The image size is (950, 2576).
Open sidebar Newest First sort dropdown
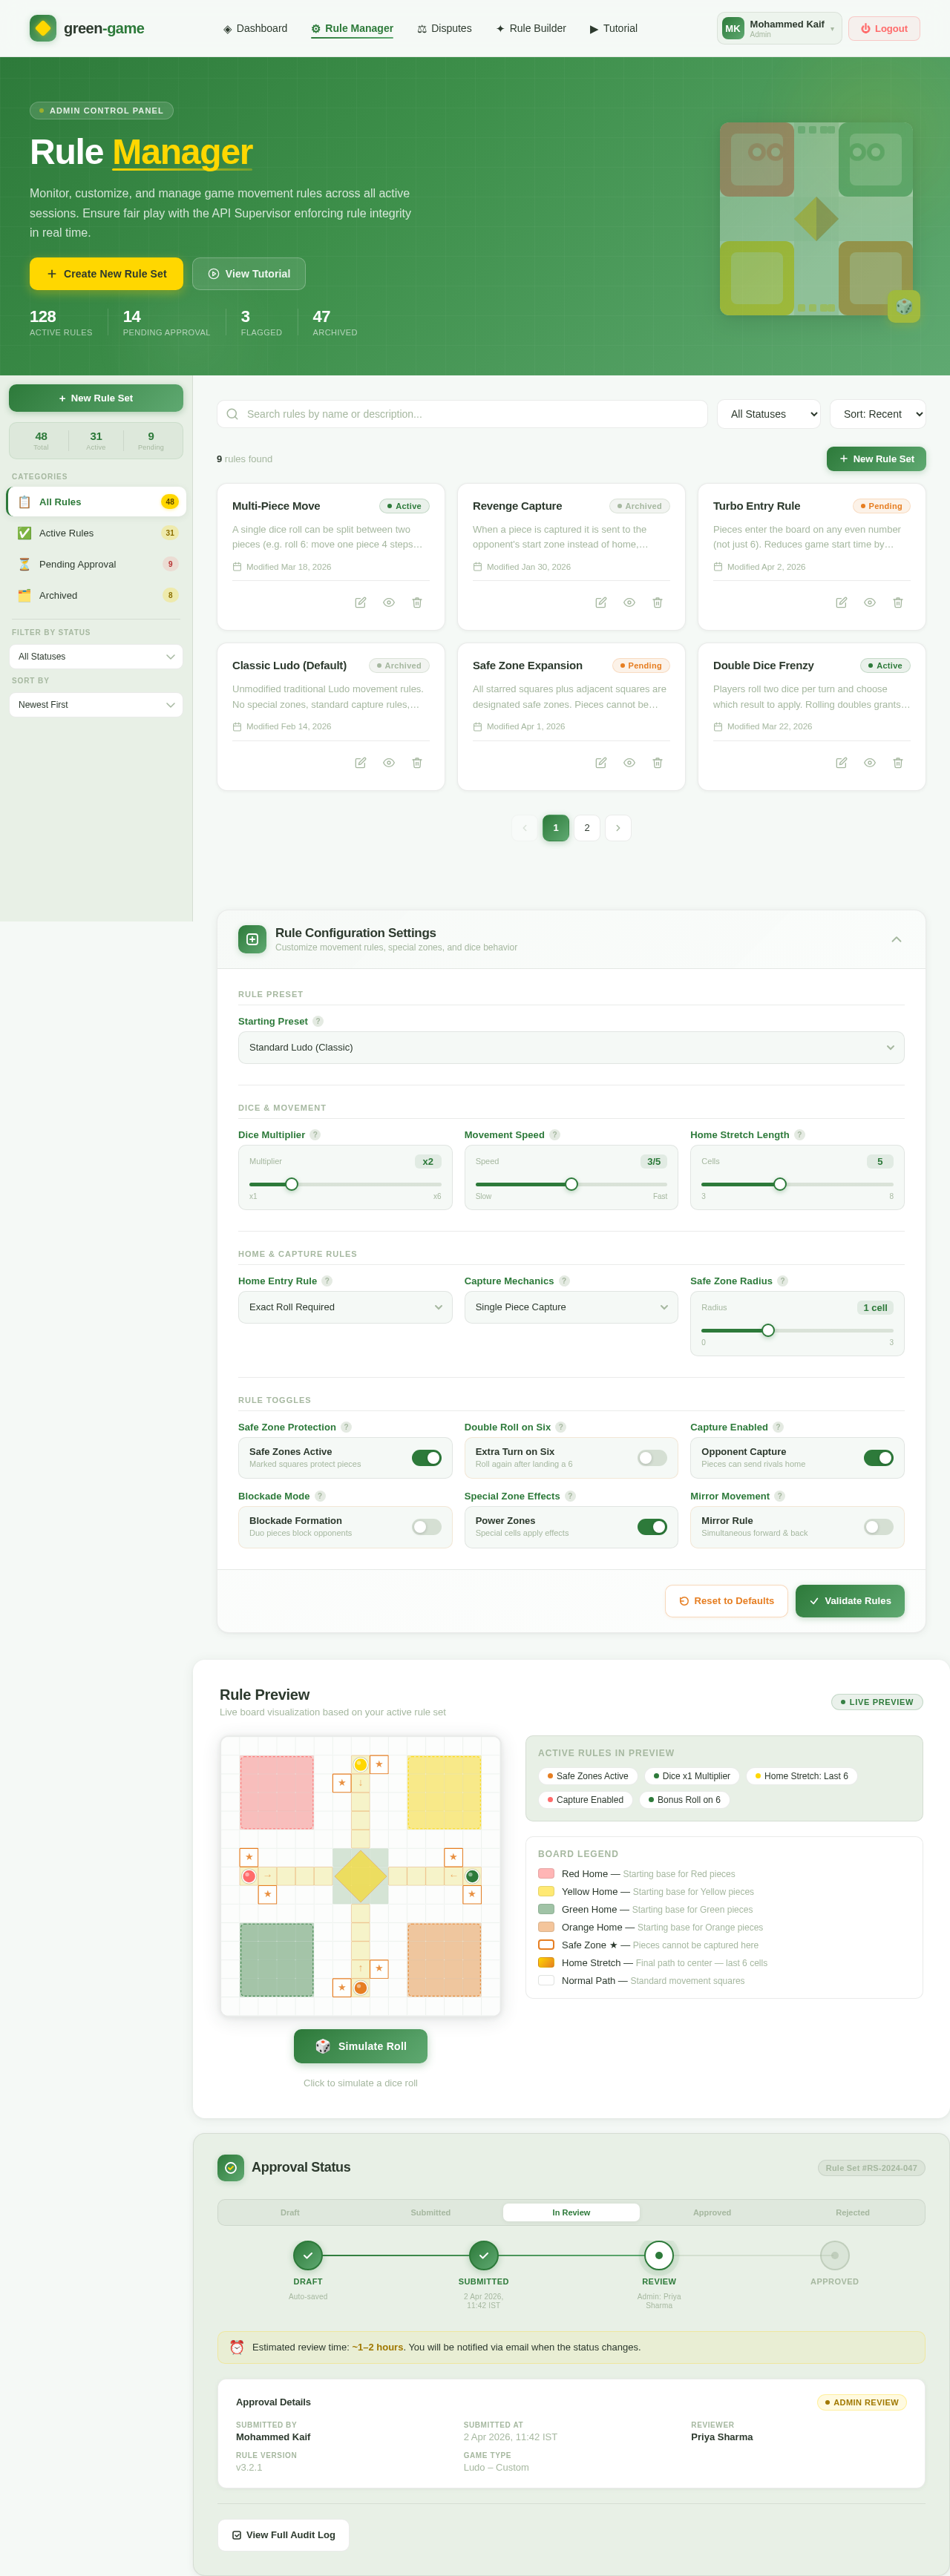point(96,705)
